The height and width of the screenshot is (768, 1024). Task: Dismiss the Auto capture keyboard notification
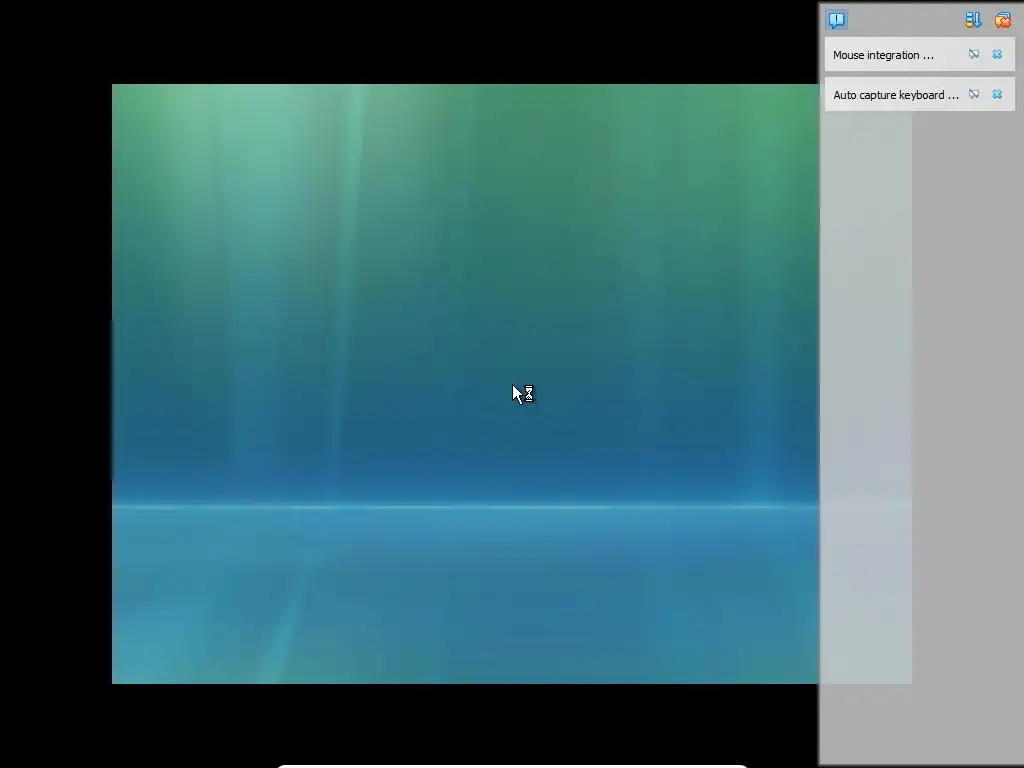(x=997, y=94)
